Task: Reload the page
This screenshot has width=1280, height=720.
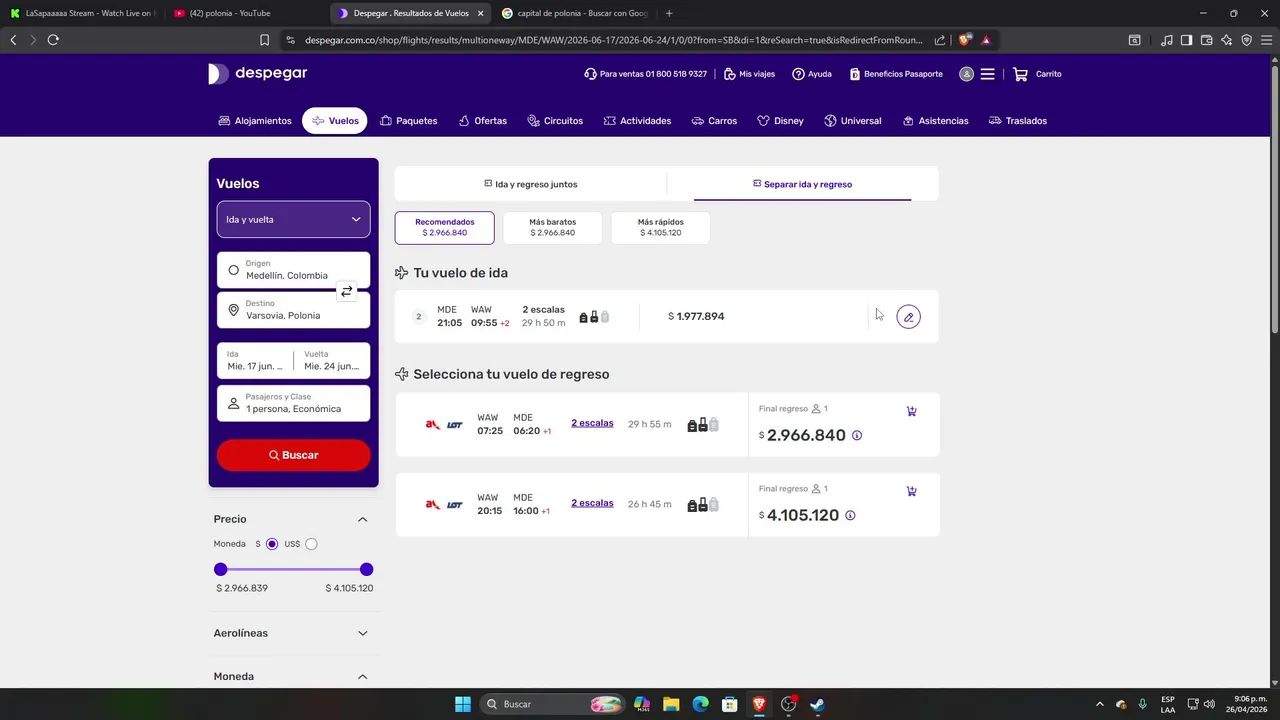Action: point(53,40)
